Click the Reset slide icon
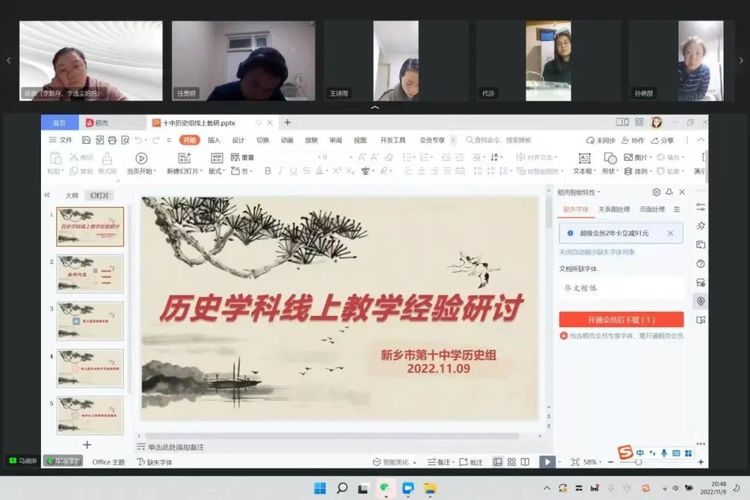 point(235,157)
